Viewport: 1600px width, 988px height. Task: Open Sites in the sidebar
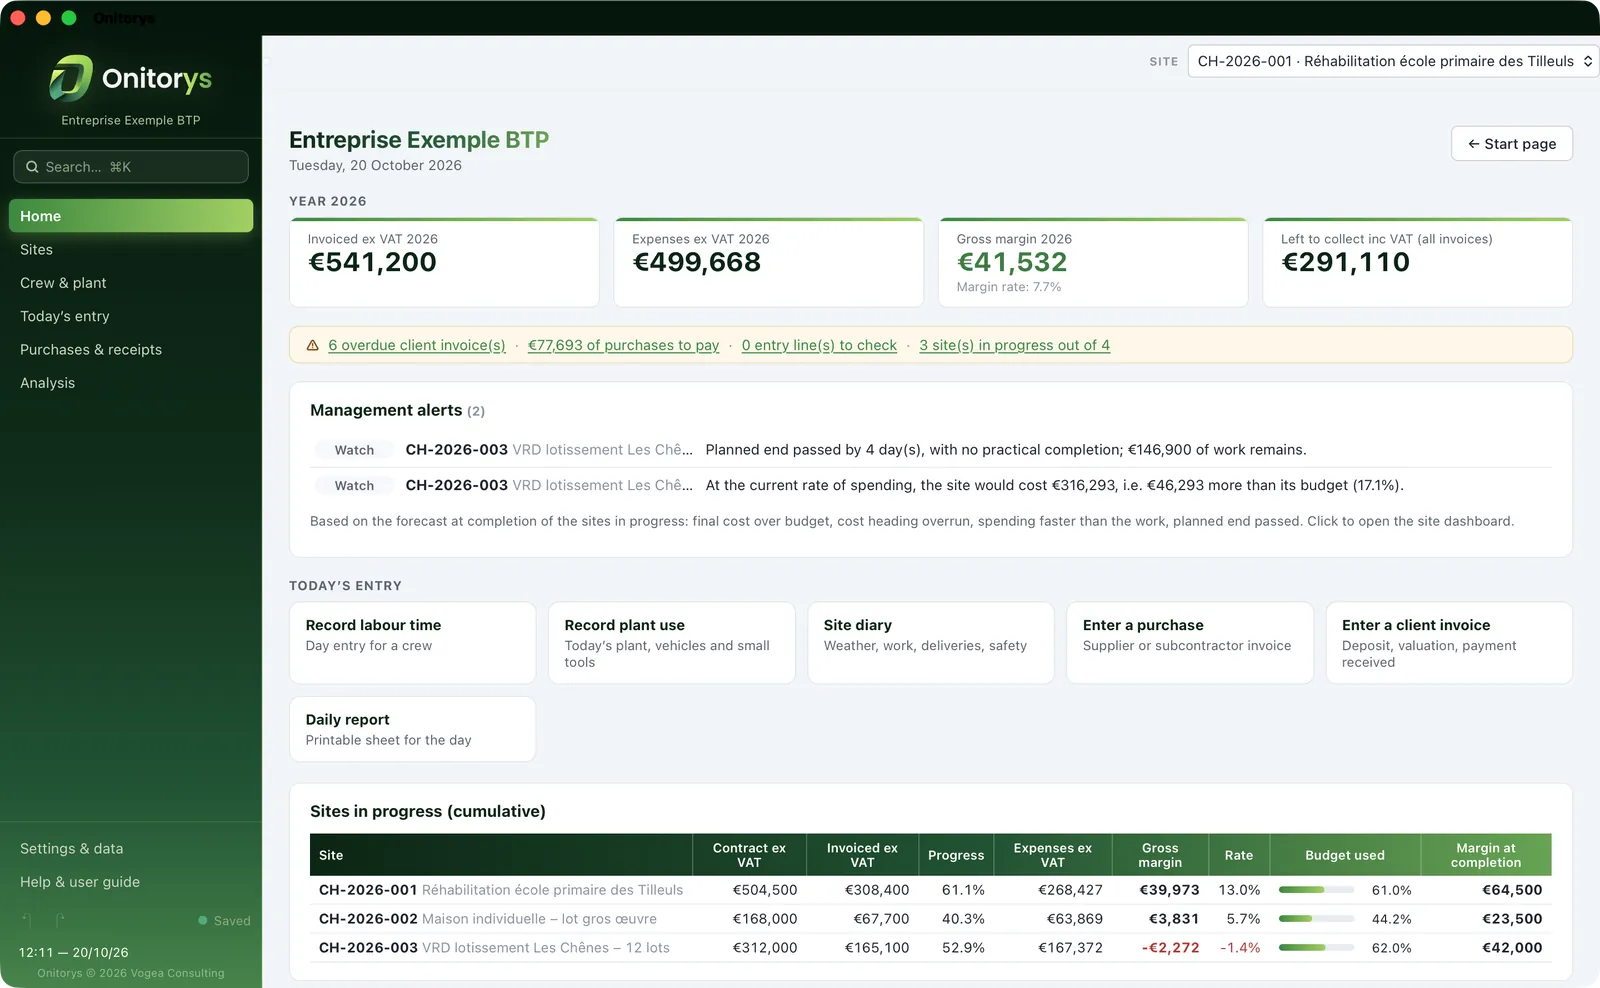(x=131, y=250)
